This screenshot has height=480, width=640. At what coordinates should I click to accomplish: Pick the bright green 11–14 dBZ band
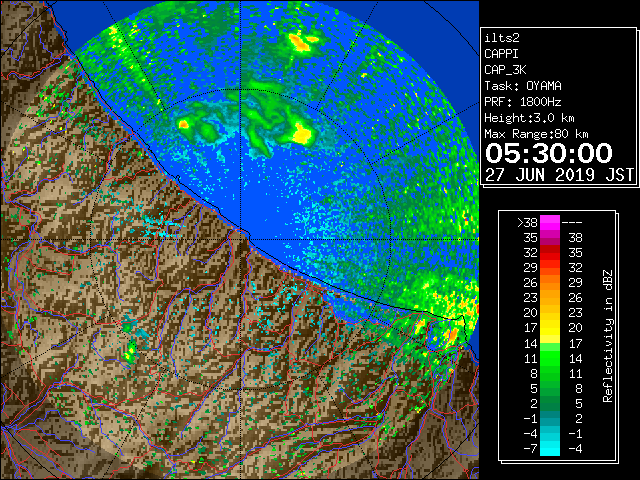[550, 358]
